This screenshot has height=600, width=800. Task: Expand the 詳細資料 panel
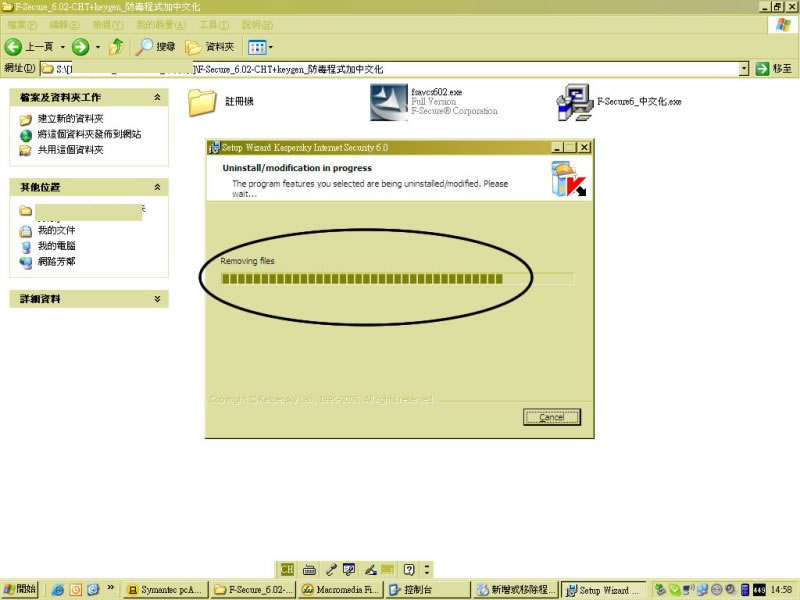[x=157, y=299]
